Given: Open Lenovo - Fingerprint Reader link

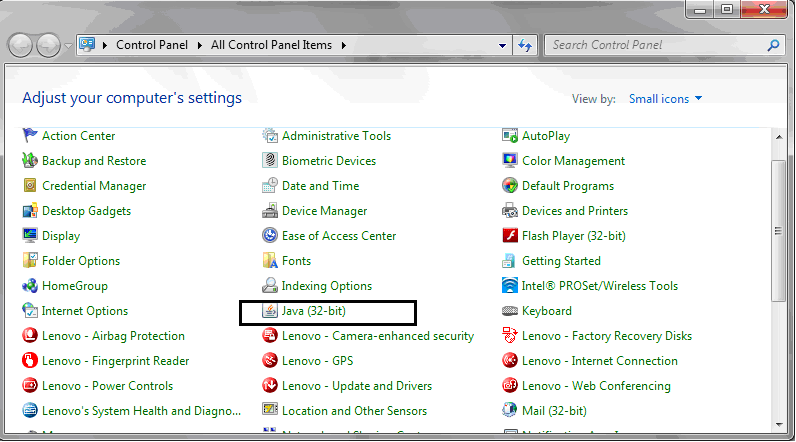Looking at the screenshot, I should coord(115,361).
